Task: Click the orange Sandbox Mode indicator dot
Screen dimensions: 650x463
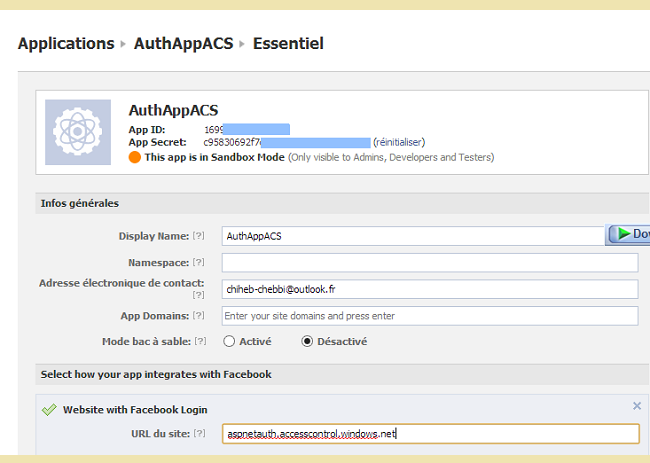Action: 135,157
